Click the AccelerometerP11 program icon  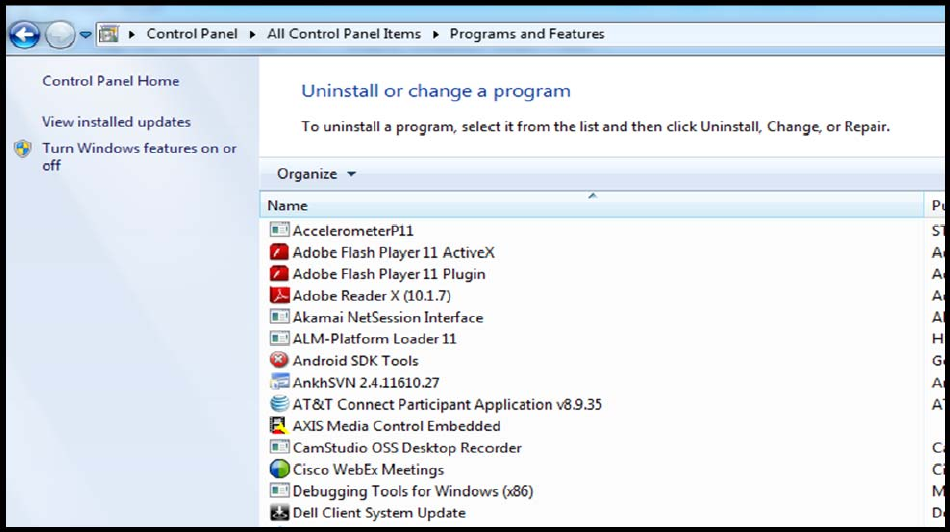279,230
